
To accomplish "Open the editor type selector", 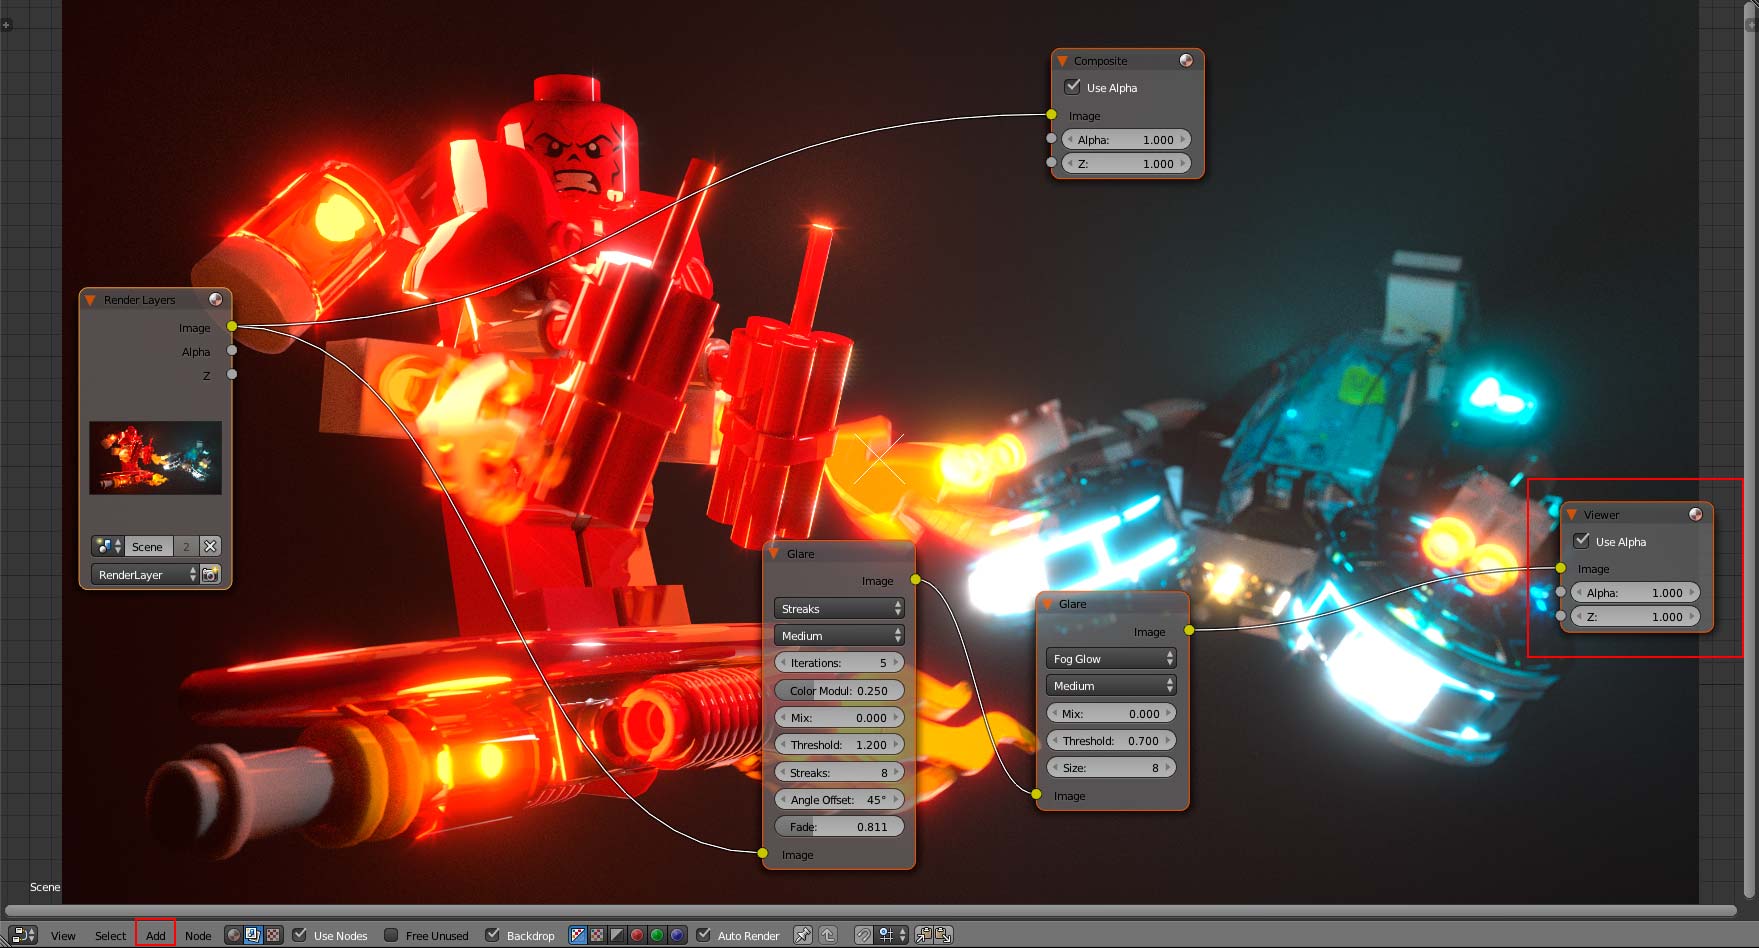I will click(22, 935).
